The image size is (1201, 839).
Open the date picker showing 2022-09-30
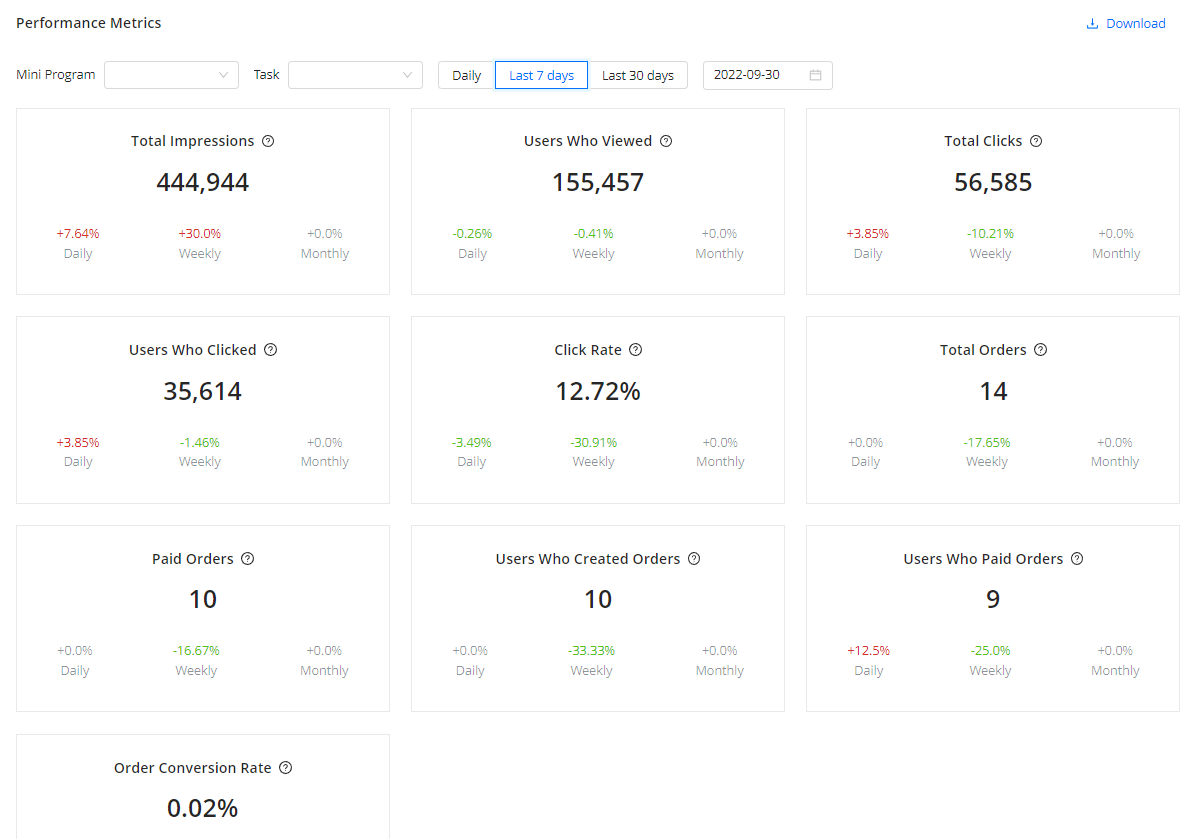tap(755, 75)
